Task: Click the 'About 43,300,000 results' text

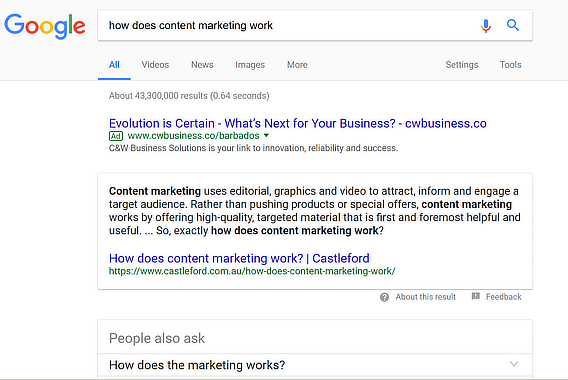Action: pyautogui.click(x=189, y=96)
